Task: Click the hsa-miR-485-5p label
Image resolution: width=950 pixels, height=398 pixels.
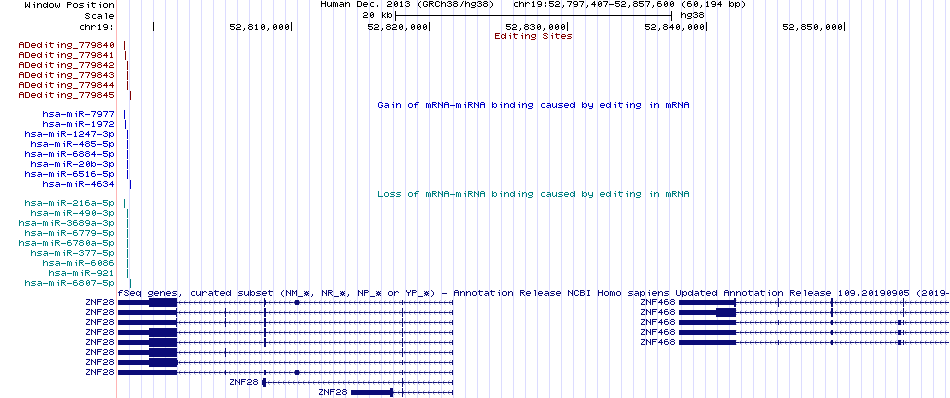Action: pos(73,144)
